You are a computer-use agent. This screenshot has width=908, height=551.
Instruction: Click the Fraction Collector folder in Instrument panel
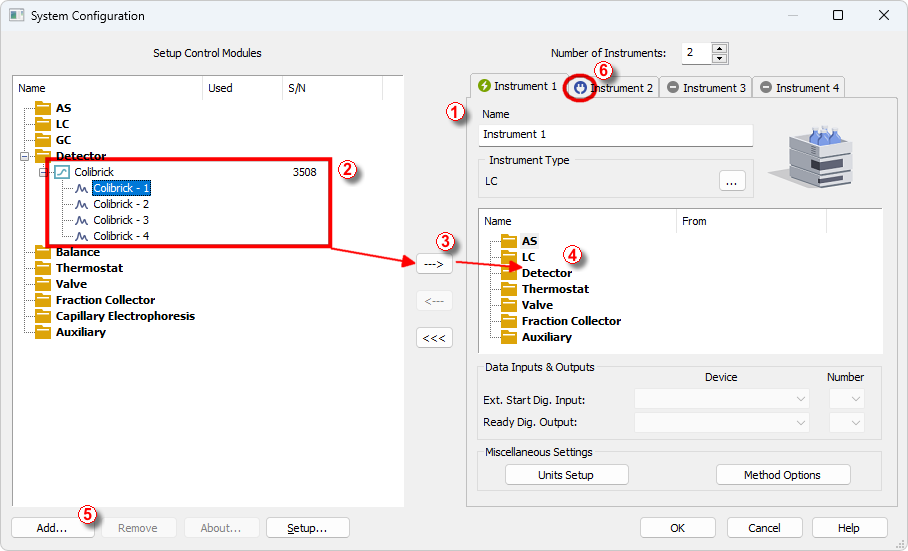pyautogui.click(x=570, y=321)
